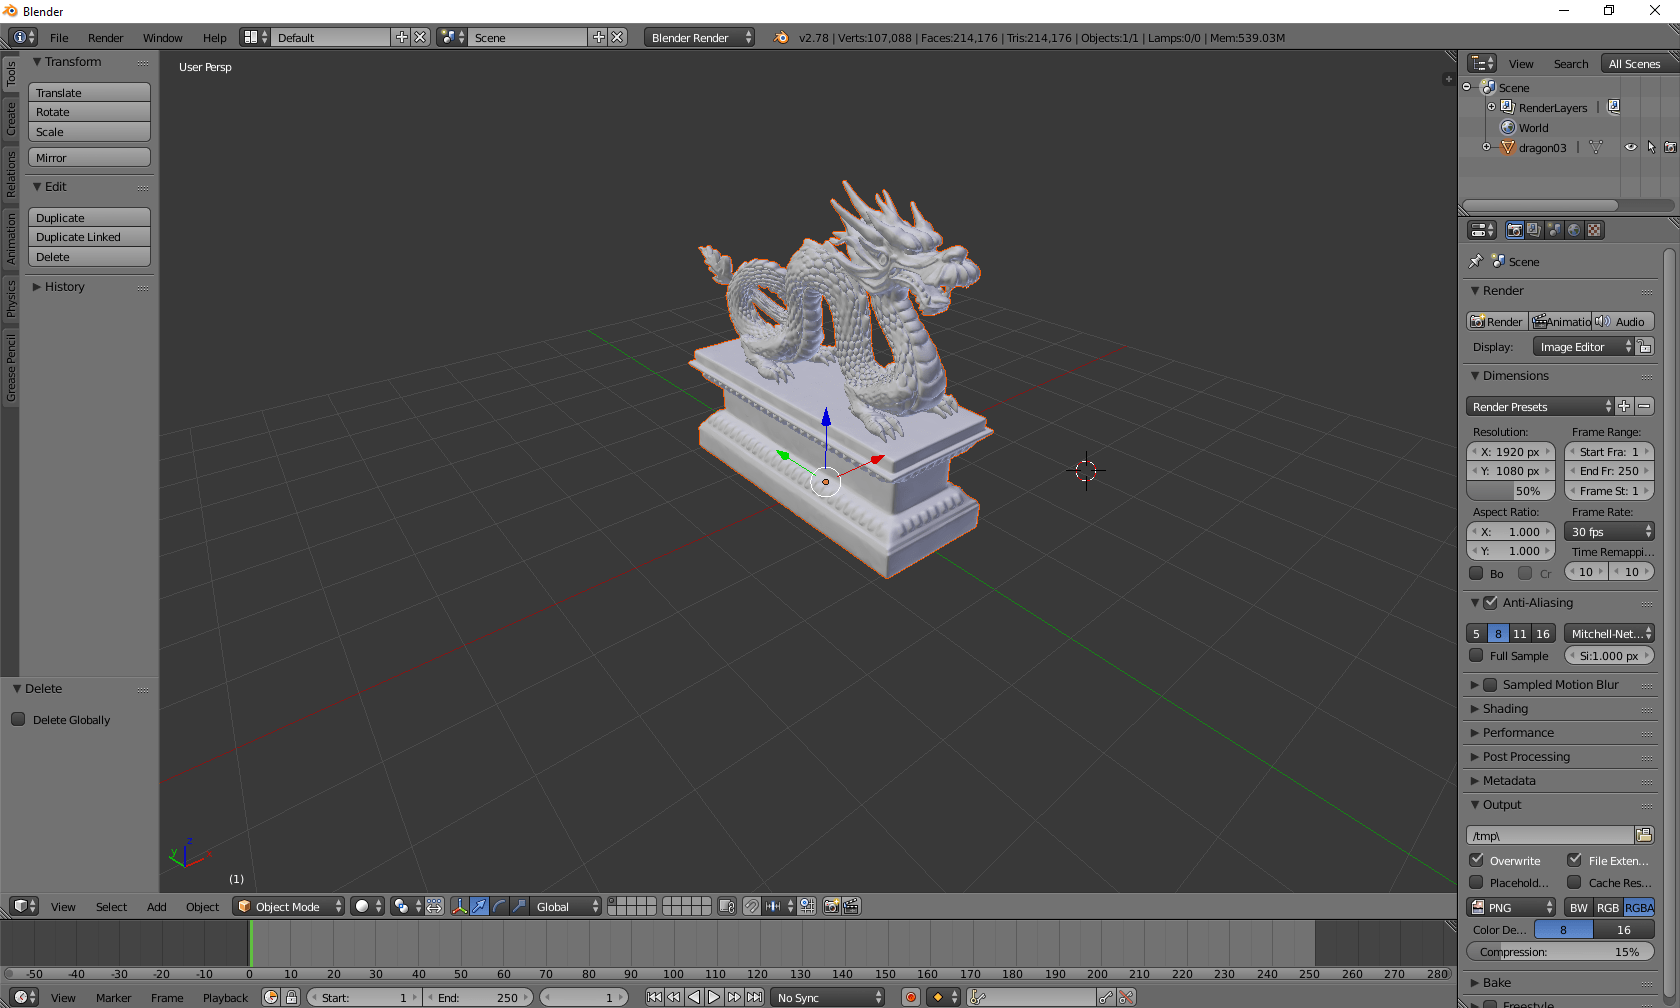
Task: Expand the History panel
Action: coord(64,287)
